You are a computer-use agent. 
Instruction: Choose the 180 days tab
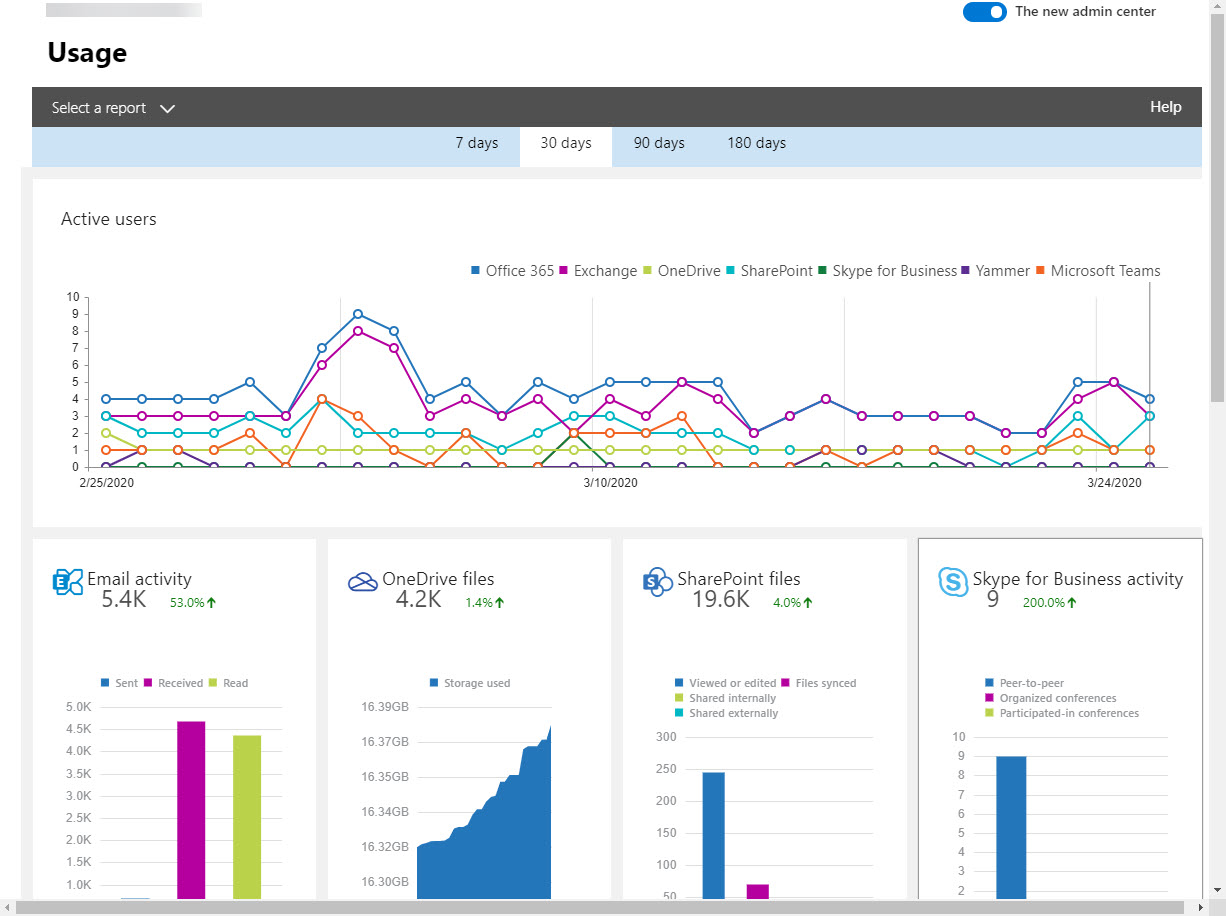[756, 143]
